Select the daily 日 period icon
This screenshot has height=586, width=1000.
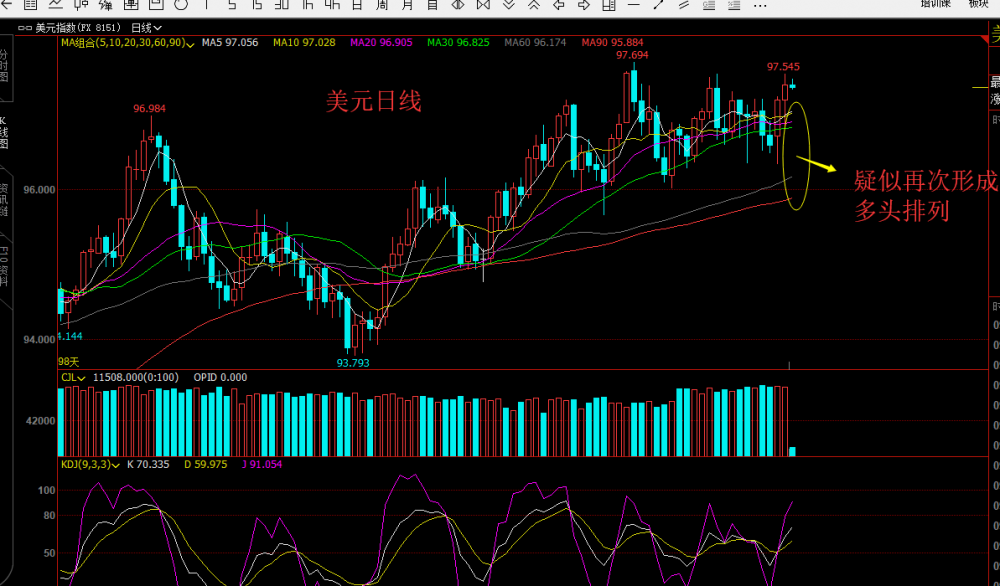[357, 4]
